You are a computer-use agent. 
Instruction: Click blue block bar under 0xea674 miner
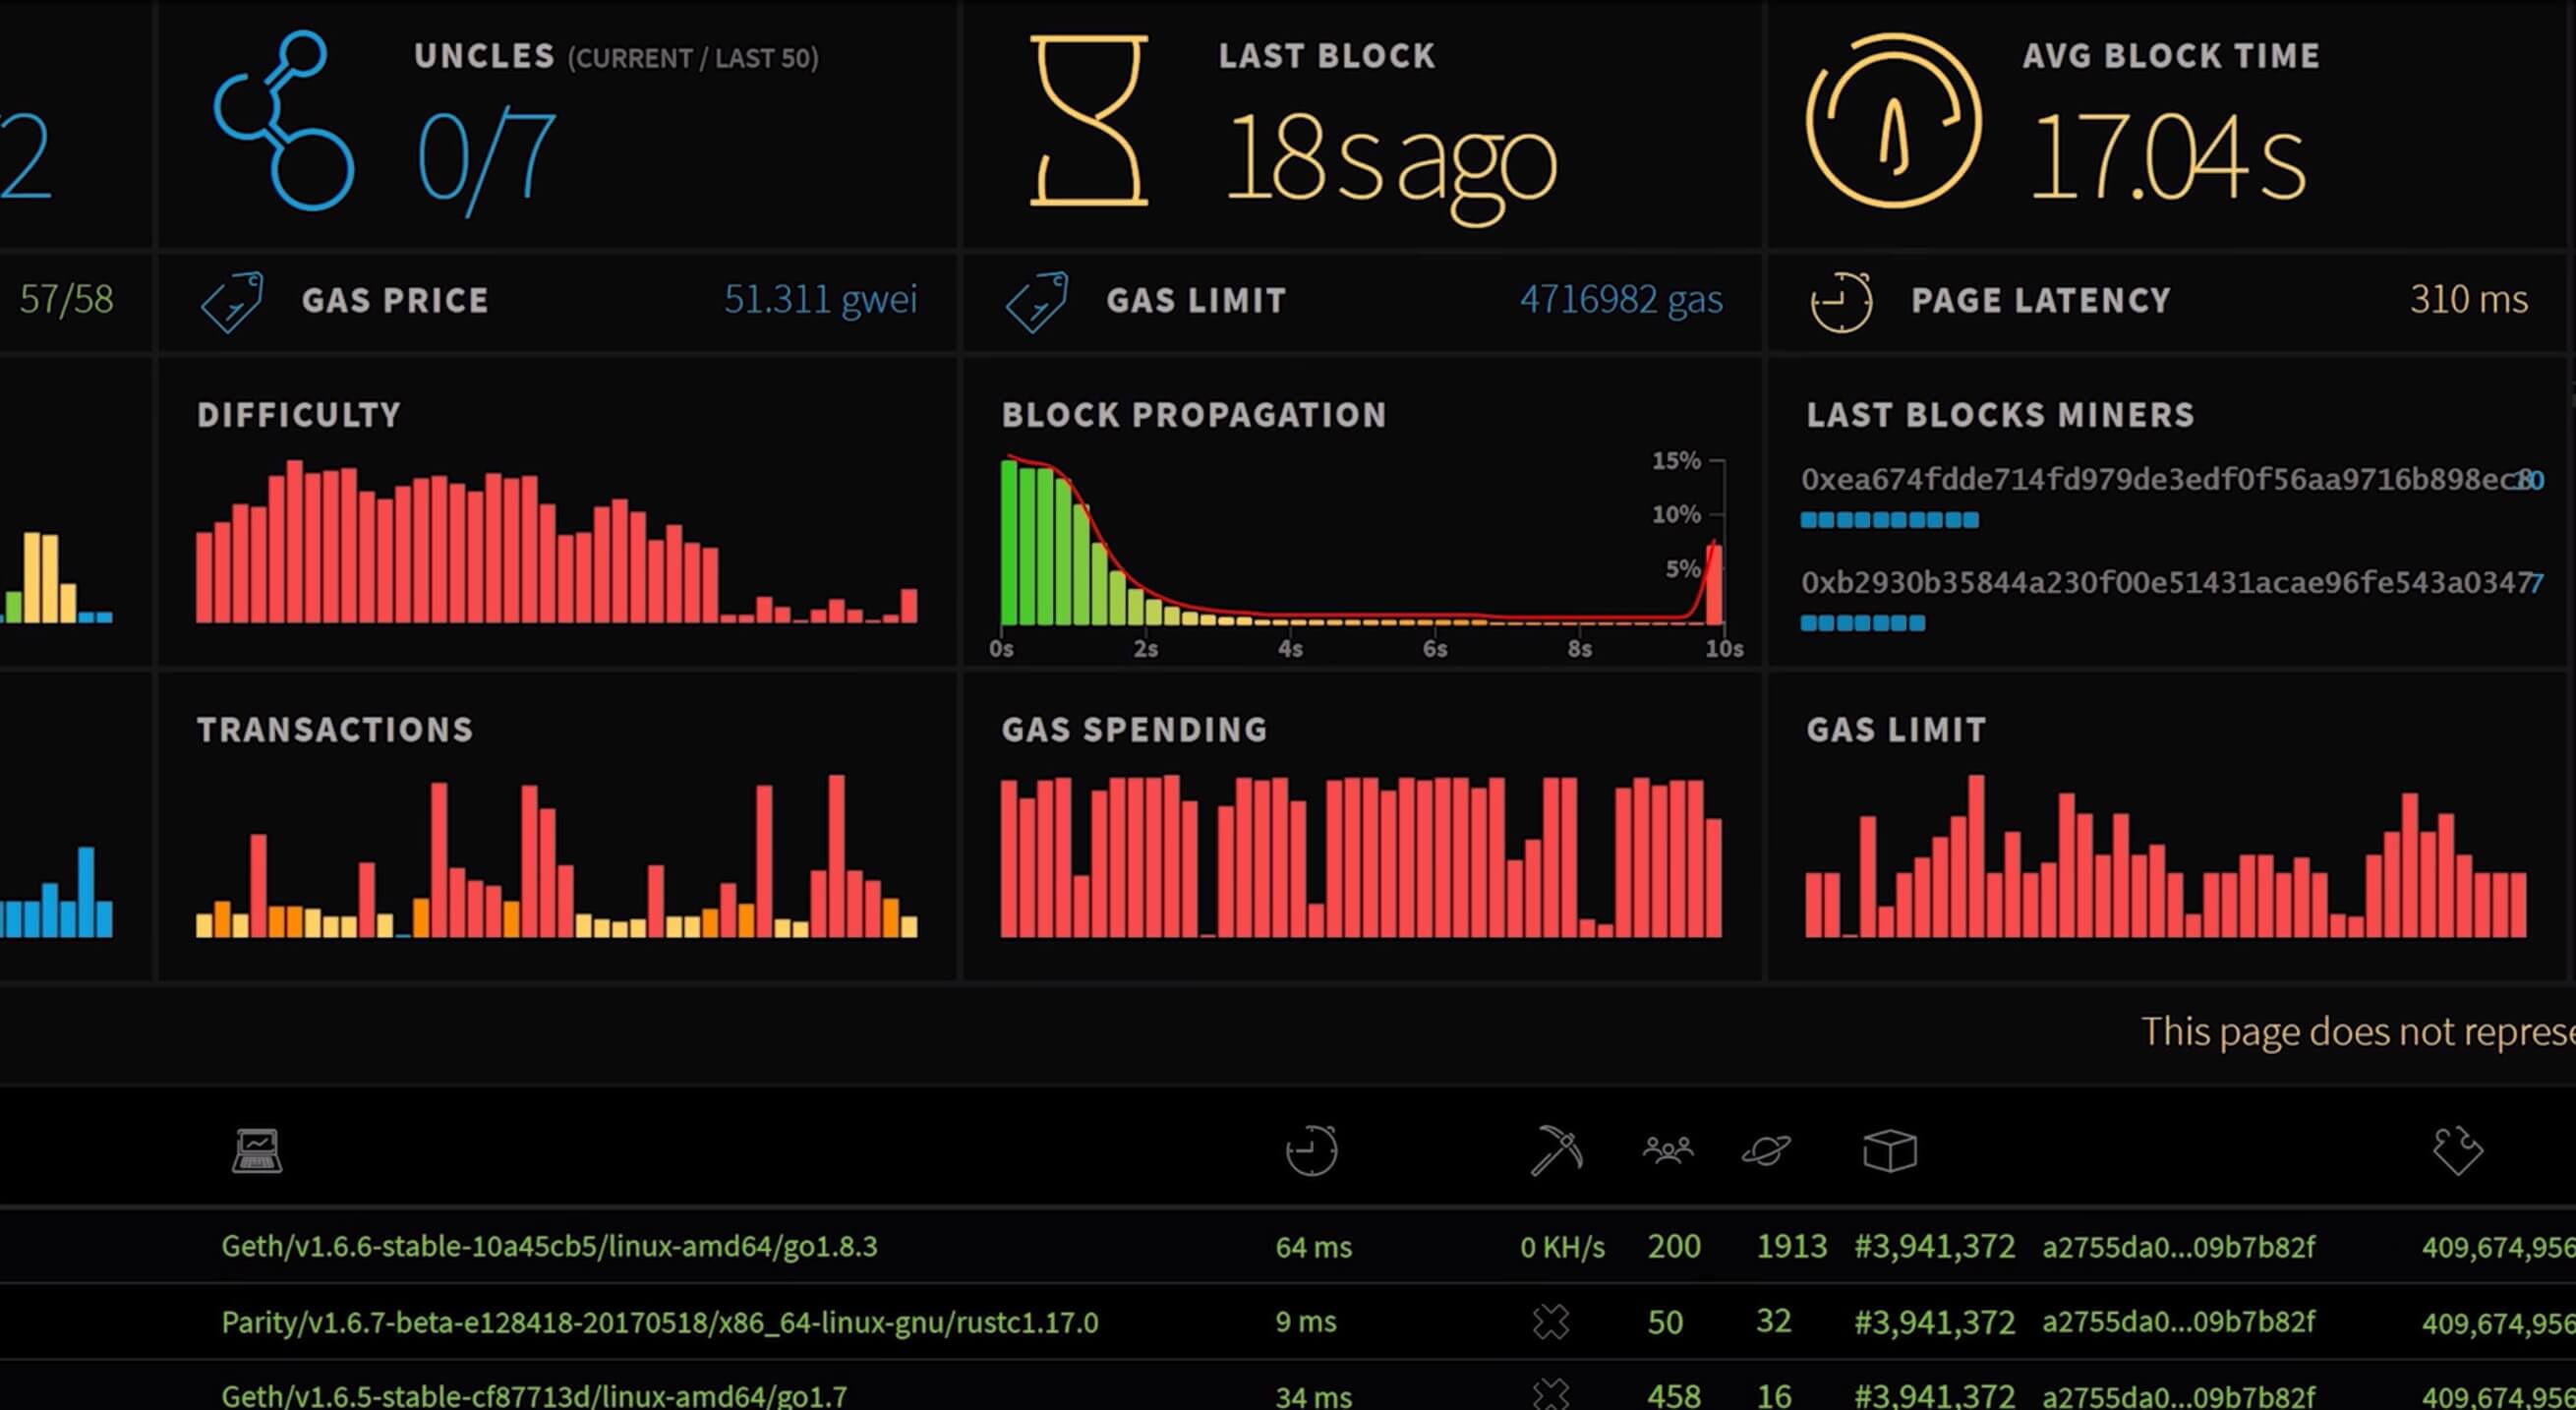click(x=1890, y=520)
